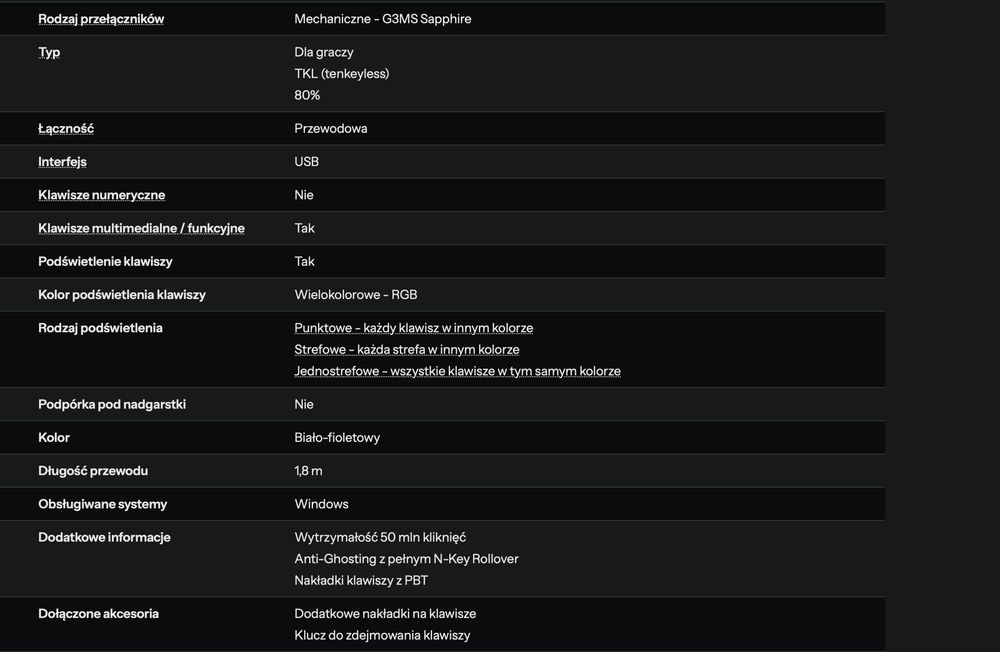Image resolution: width=1000 pixels, height=652 pixels.
Task: Click the 'Podpórka pod nadgarstki' row label
Action: click(112, 405)
